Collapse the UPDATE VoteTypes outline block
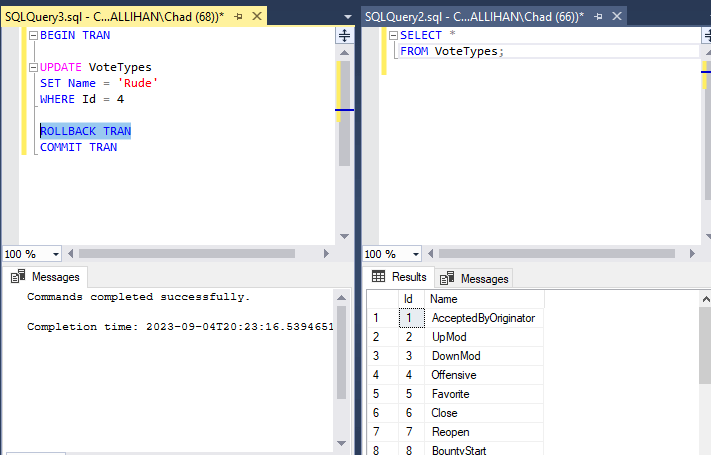The image size is (711, 455). (32, 67)
